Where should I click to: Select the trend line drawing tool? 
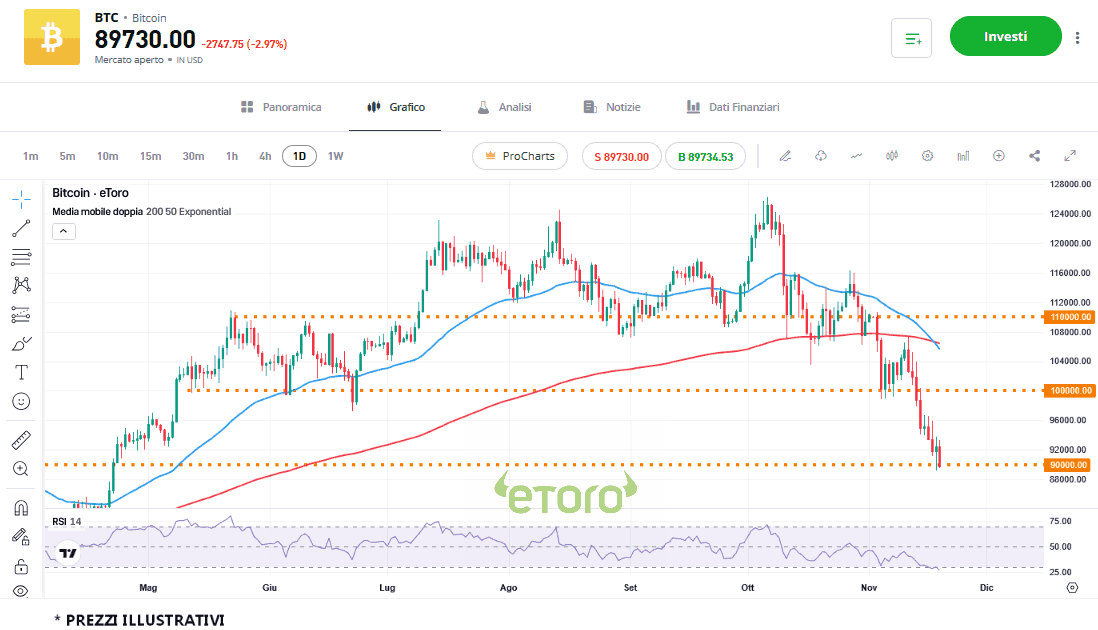tap(21, 228)
